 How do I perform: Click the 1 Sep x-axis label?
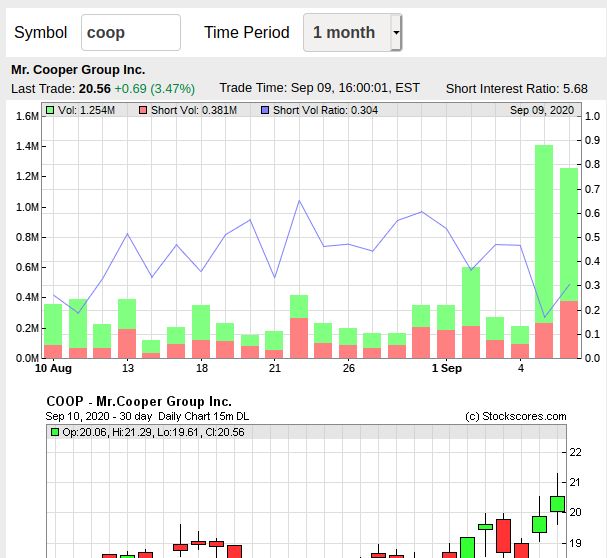447,368
